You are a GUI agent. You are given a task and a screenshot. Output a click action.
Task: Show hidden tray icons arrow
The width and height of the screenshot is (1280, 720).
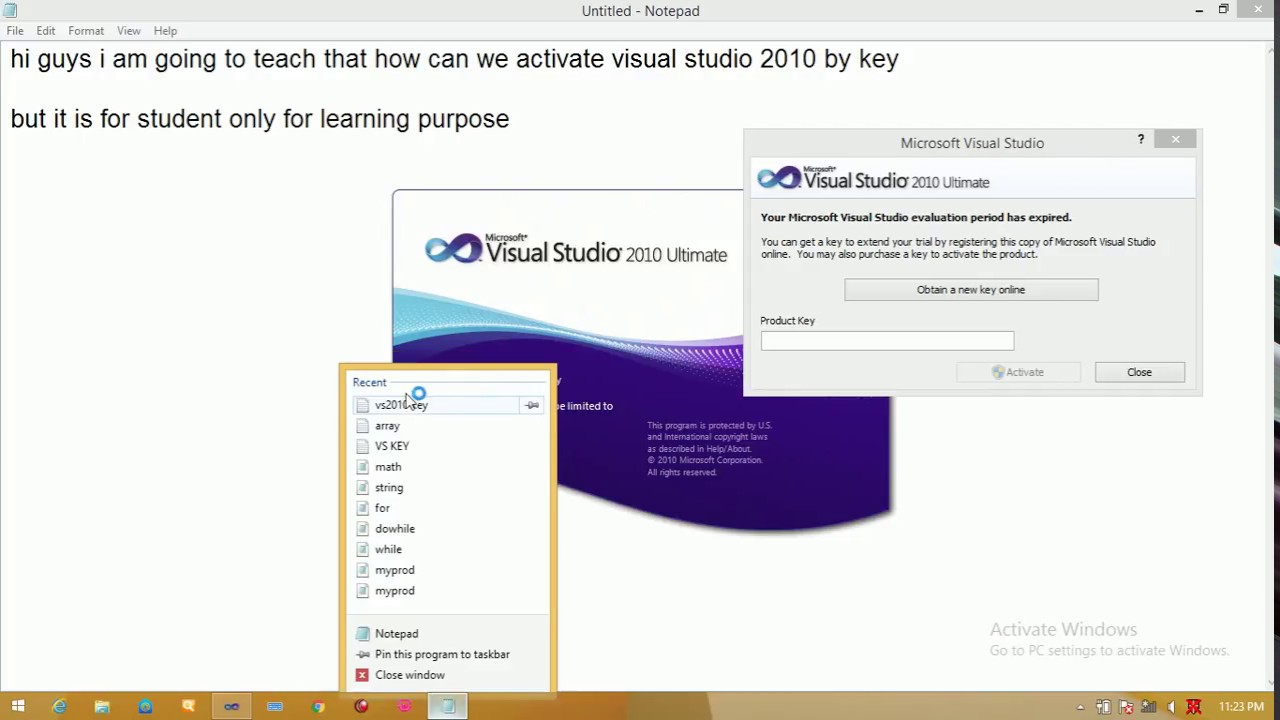pyautogui.click(x=1080, y=707)
